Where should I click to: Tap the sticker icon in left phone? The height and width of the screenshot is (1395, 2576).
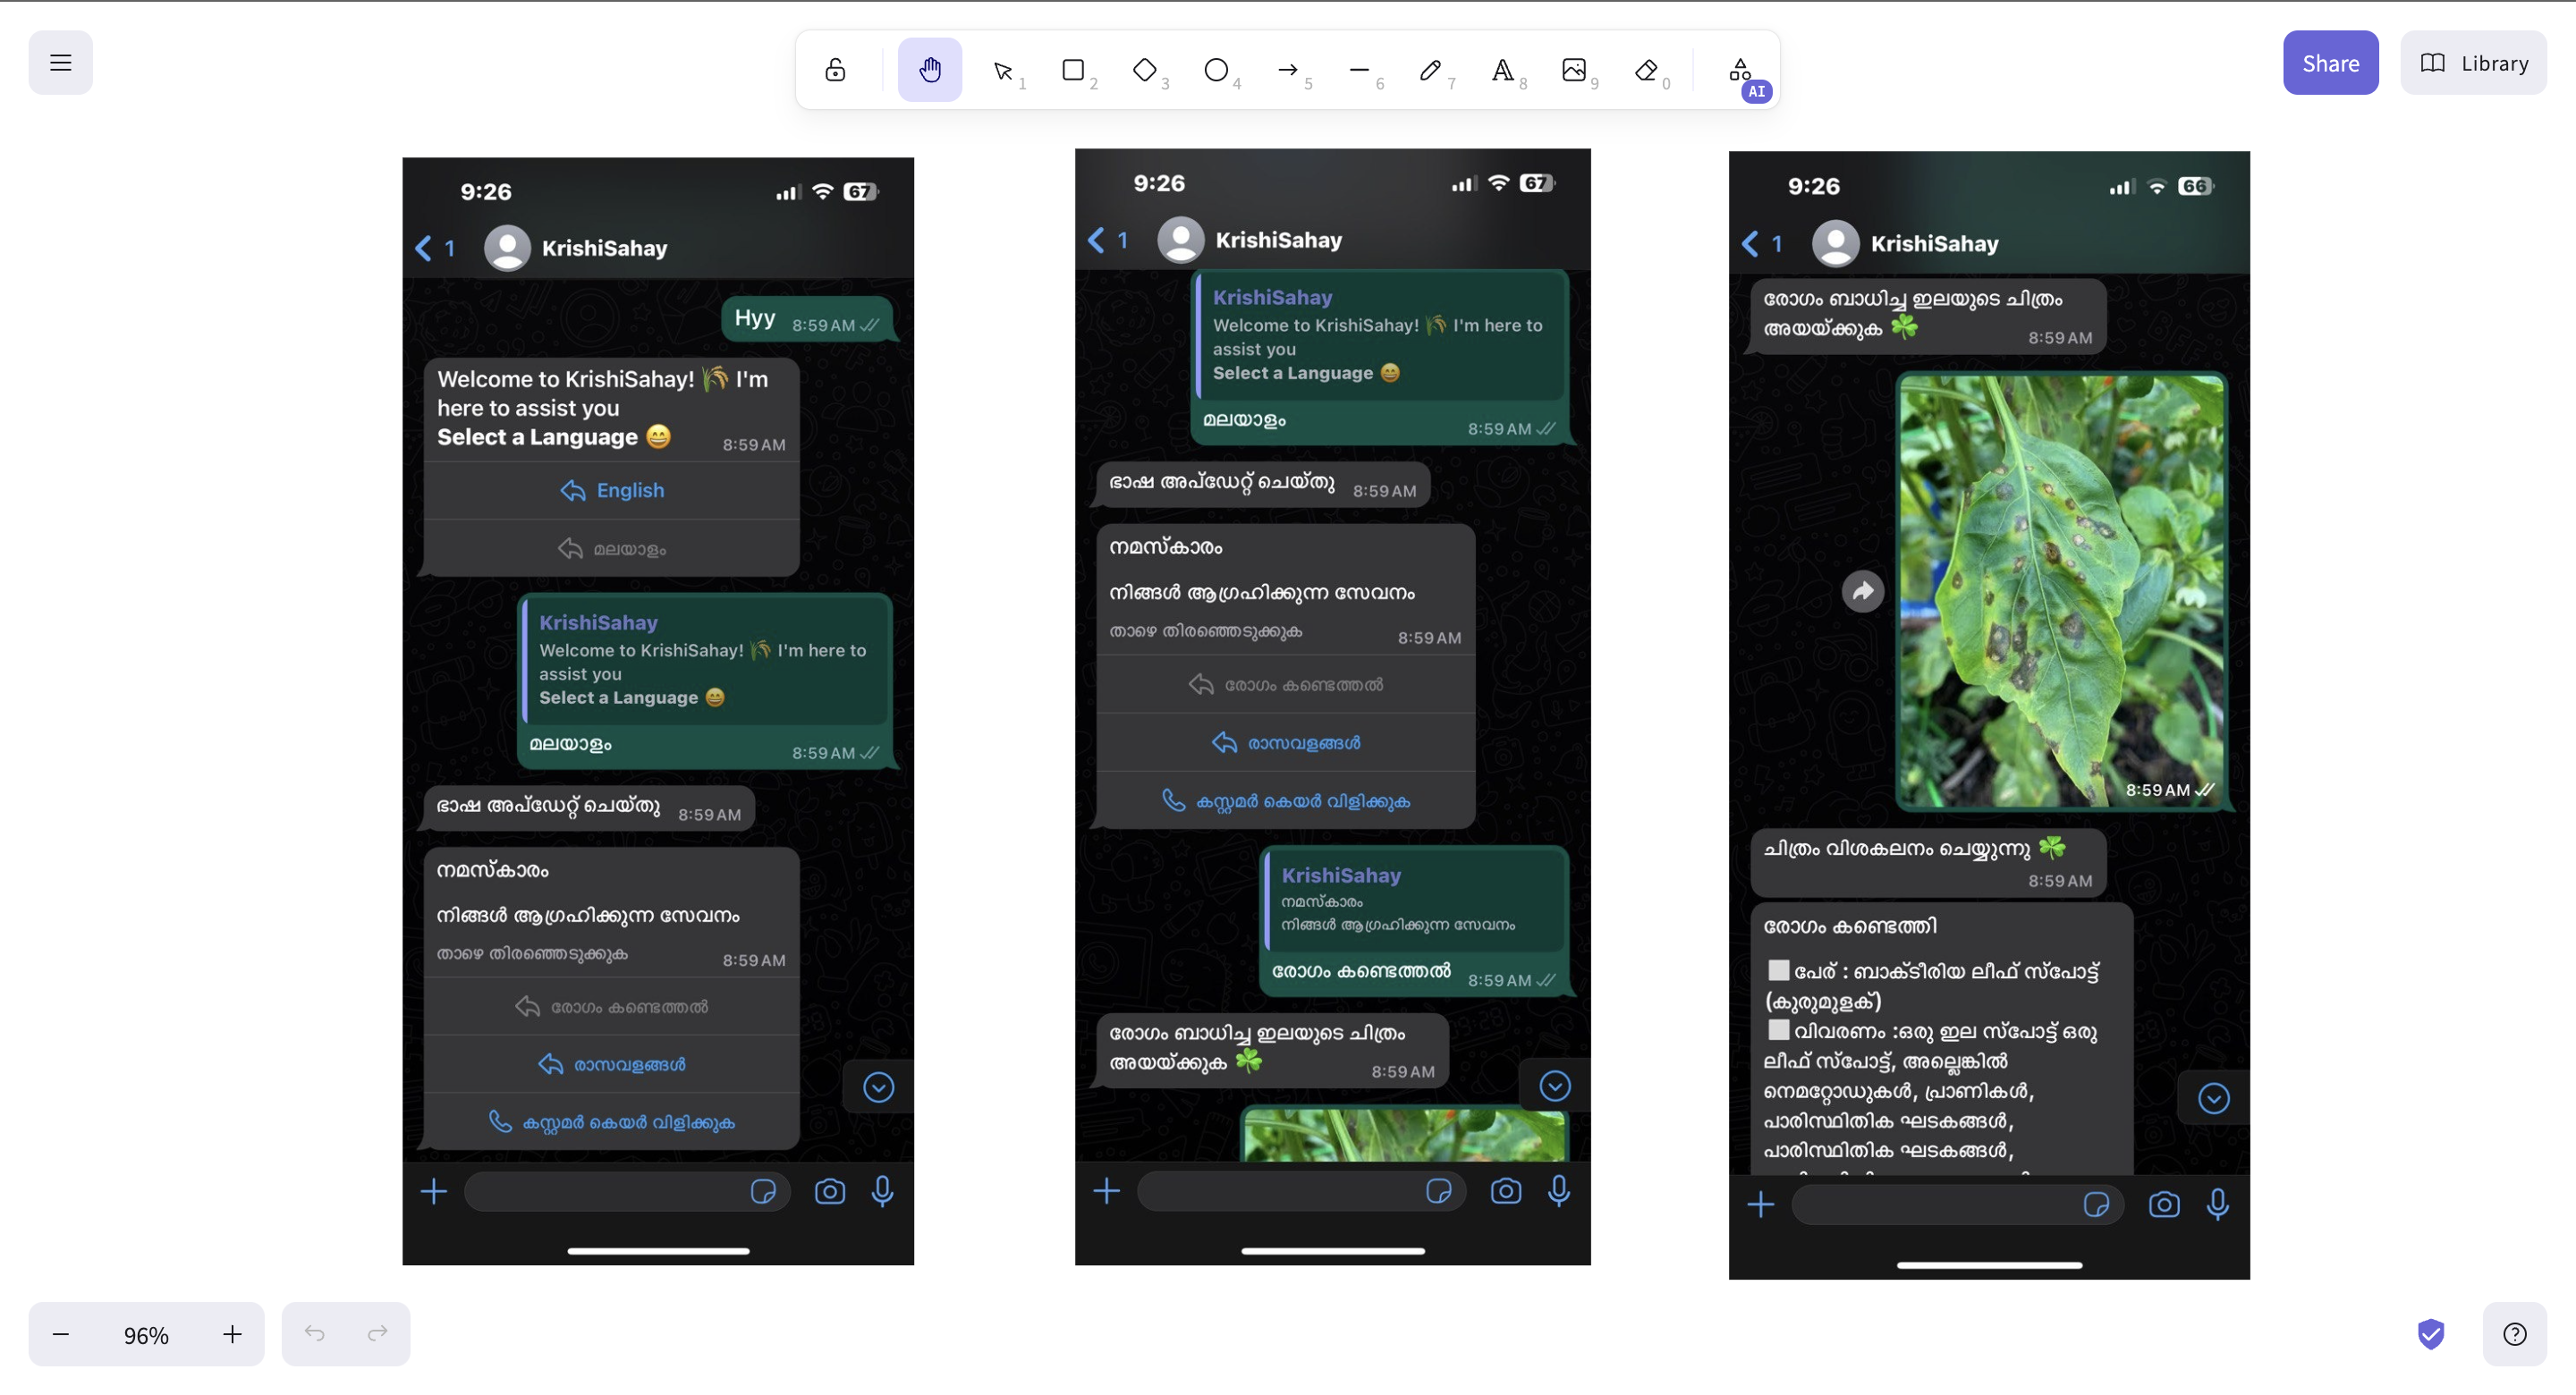764,1191
